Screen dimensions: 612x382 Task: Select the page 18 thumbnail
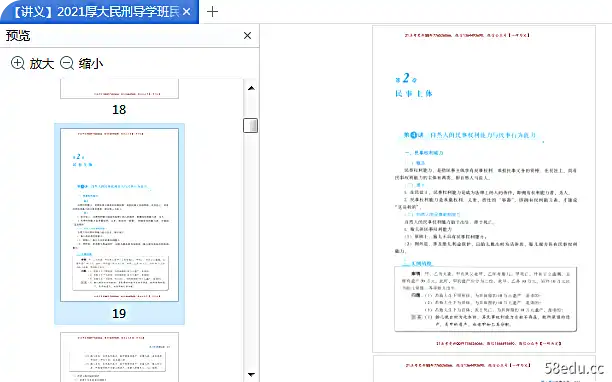[119, 89]
